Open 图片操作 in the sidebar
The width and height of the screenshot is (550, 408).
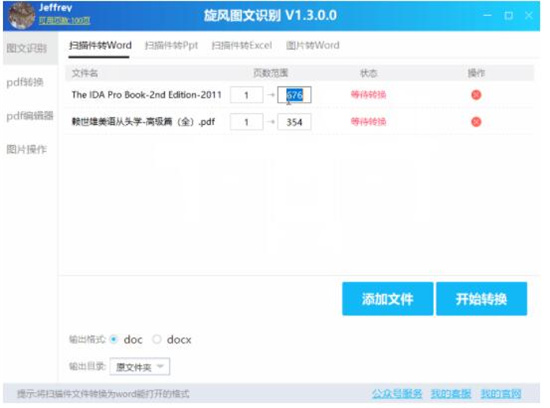[26, 149]
